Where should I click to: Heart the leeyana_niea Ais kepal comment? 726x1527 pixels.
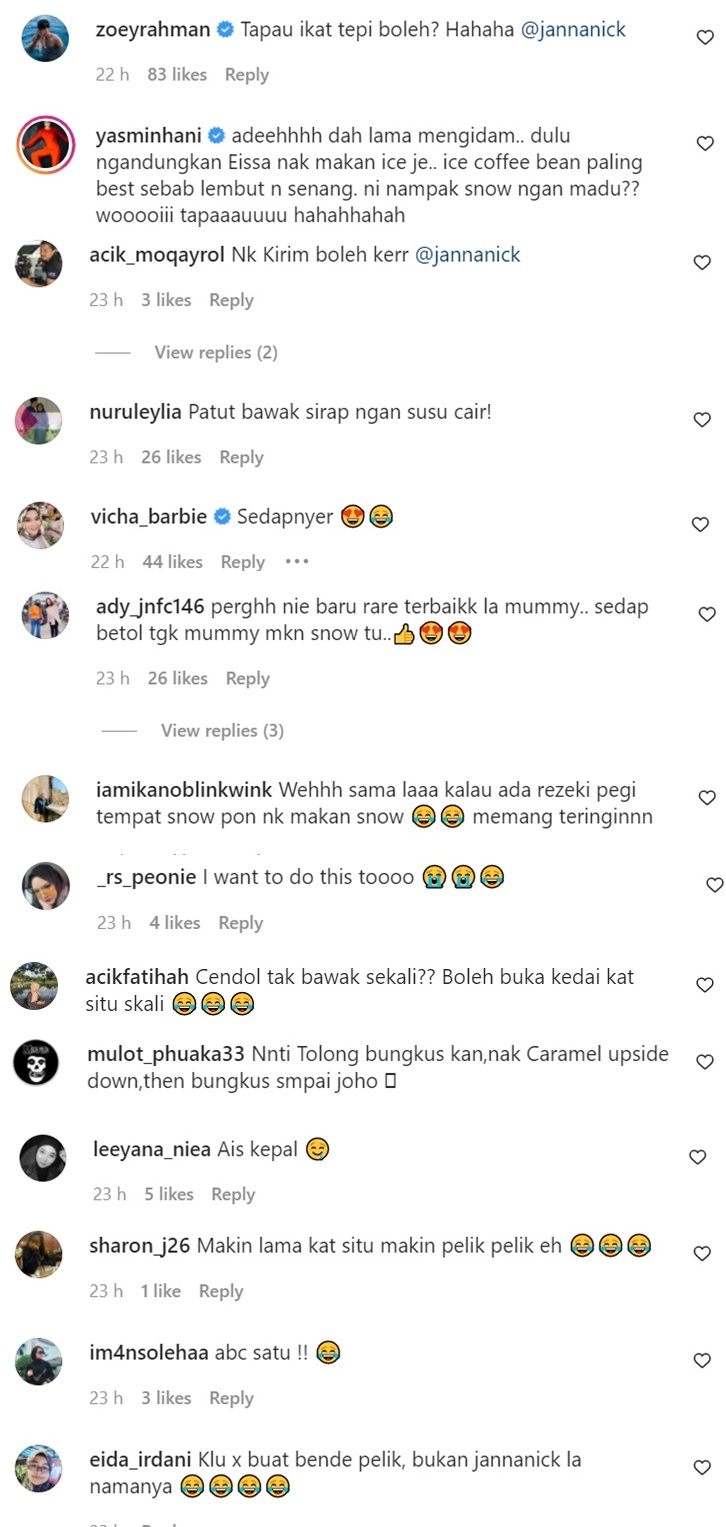click(698, 1157)
